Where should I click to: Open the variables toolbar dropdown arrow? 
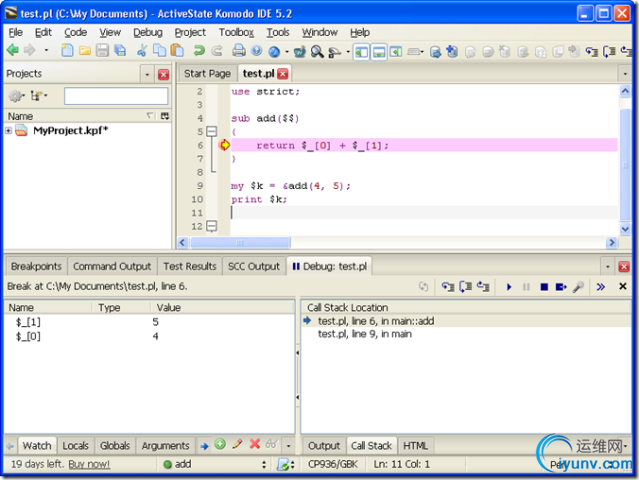289,446
